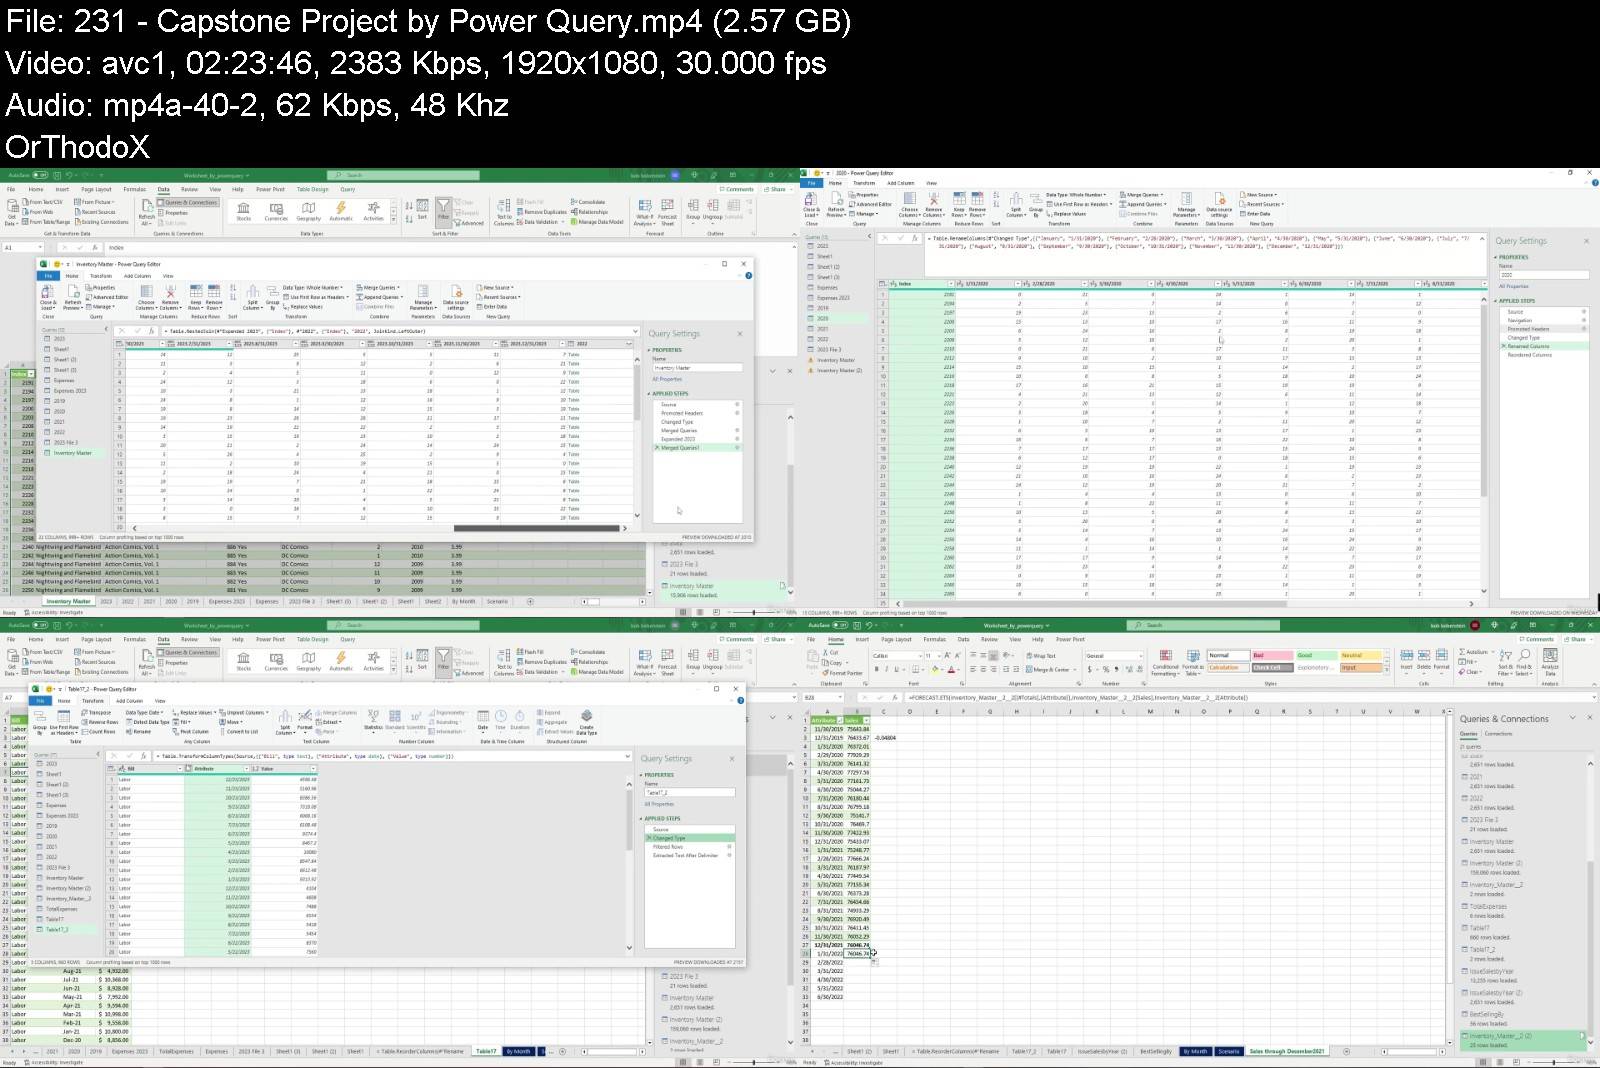Click Group By in Inventory Master editor
Viewport: 1600px width, 1068px height.
click(272, 298)
